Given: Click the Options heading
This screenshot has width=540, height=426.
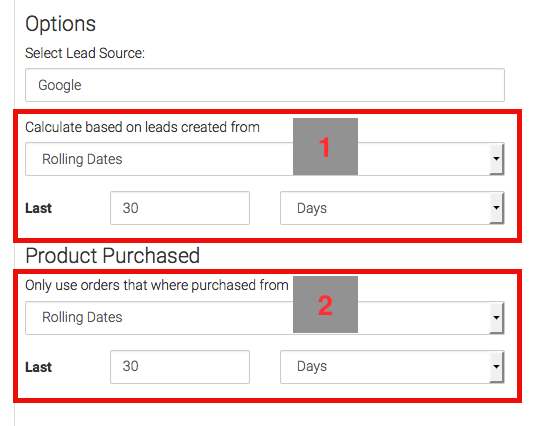Looking at the screenshot, I should (x=61, y=24).
